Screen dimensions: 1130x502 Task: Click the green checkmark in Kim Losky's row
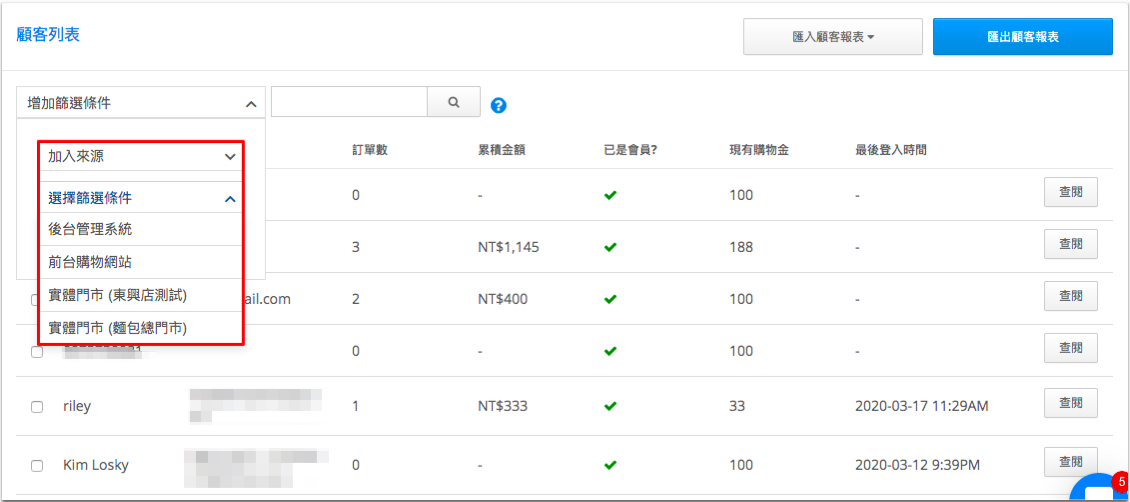click(x=610, y=465)
